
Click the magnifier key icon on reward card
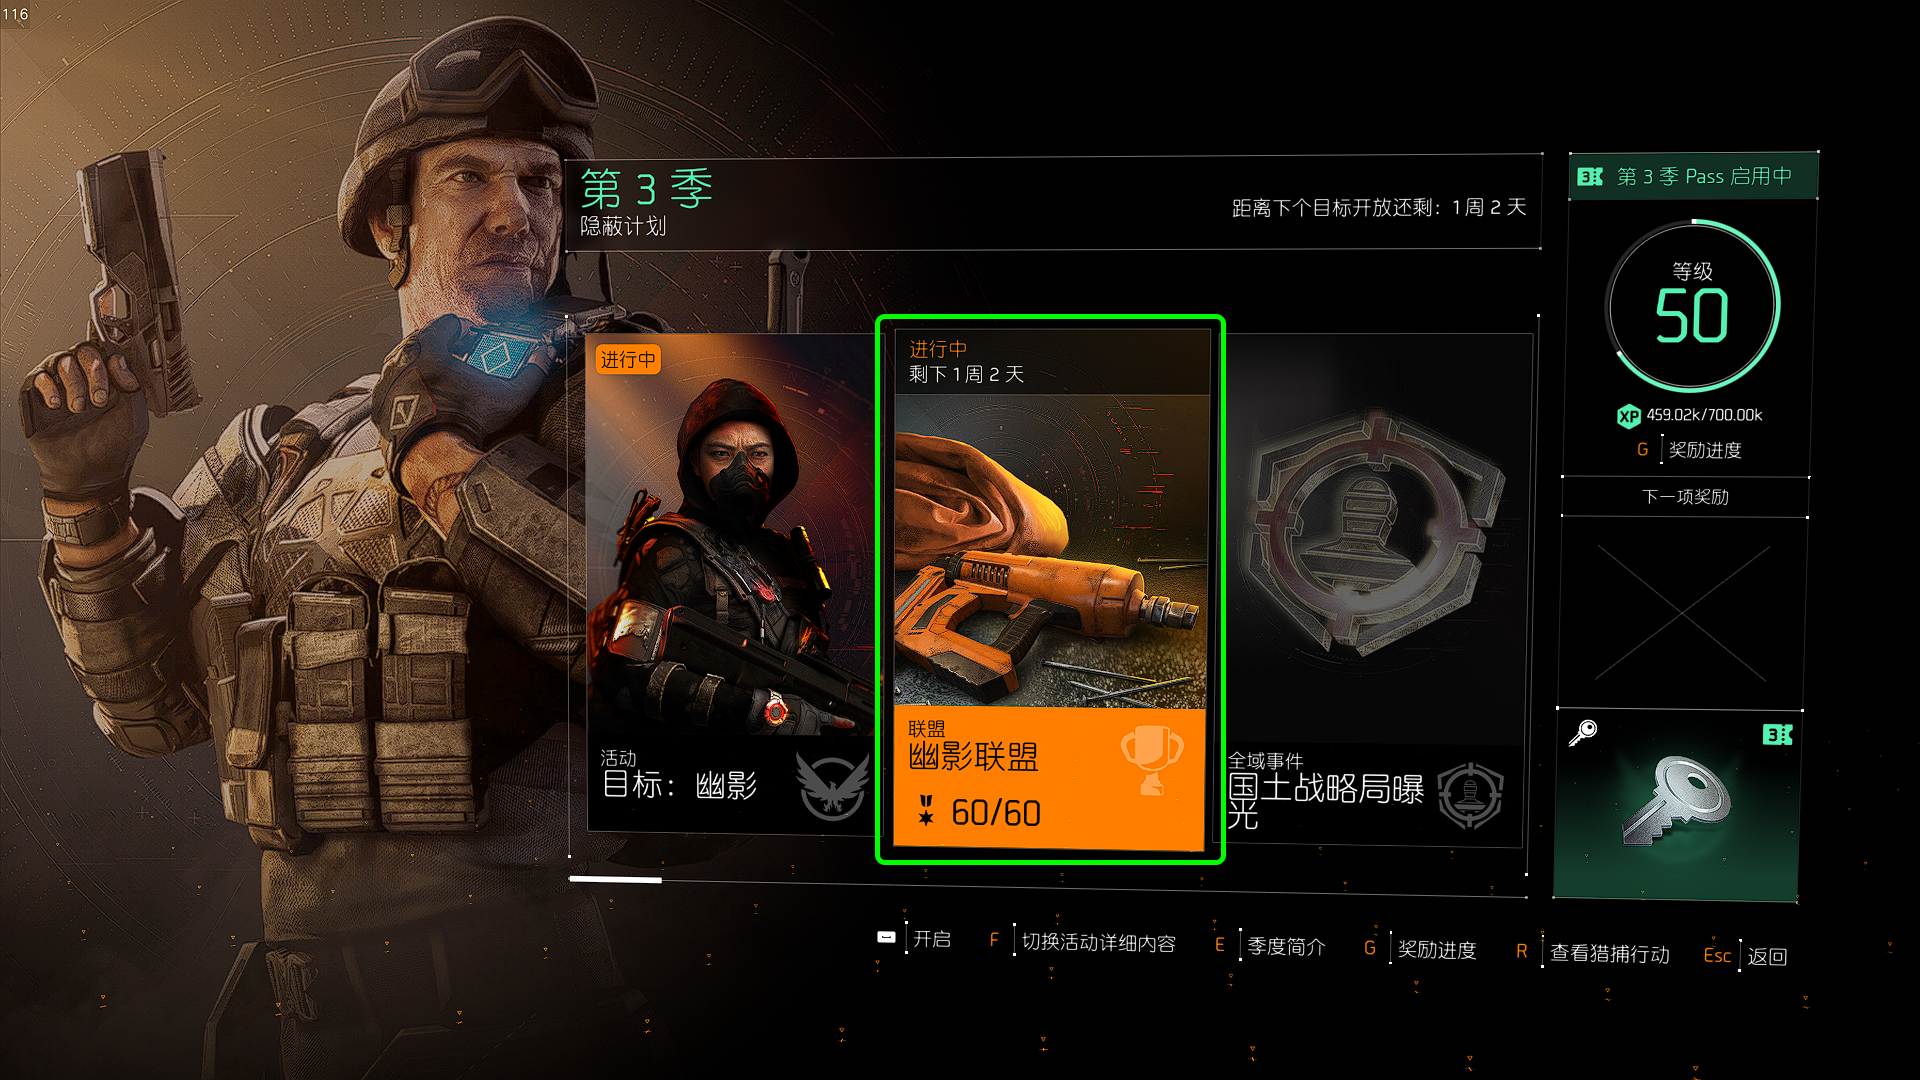point(1583,733)
